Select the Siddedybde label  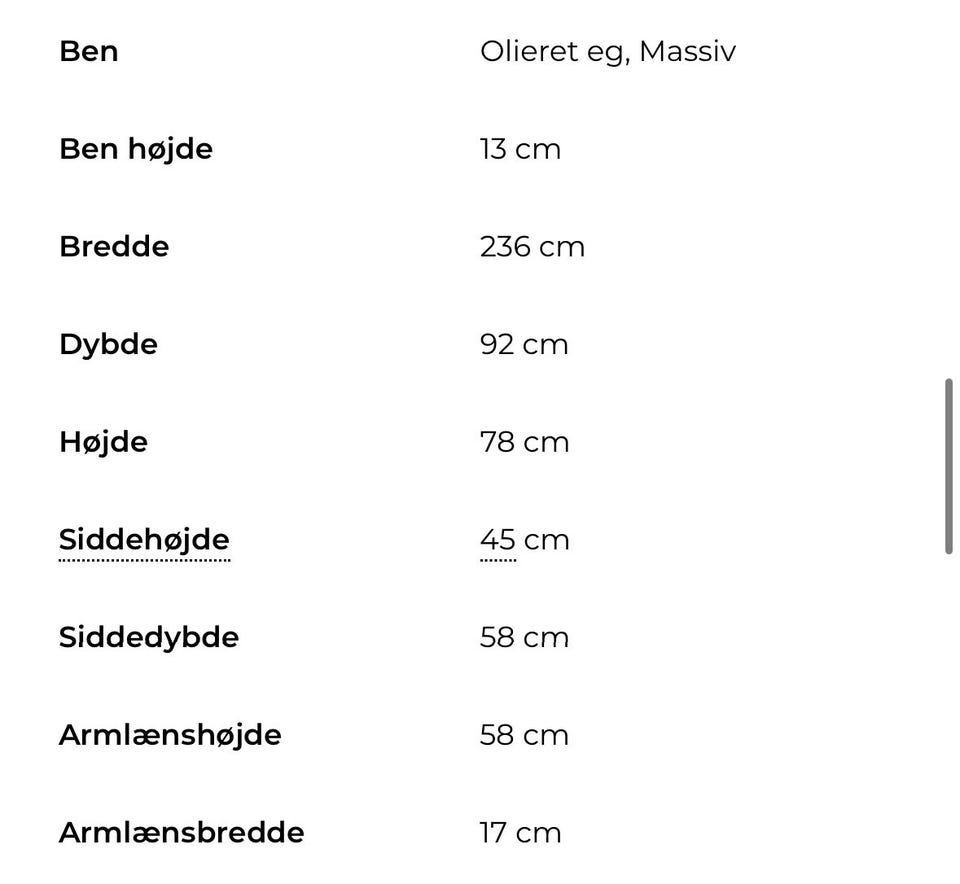[149, 638]
